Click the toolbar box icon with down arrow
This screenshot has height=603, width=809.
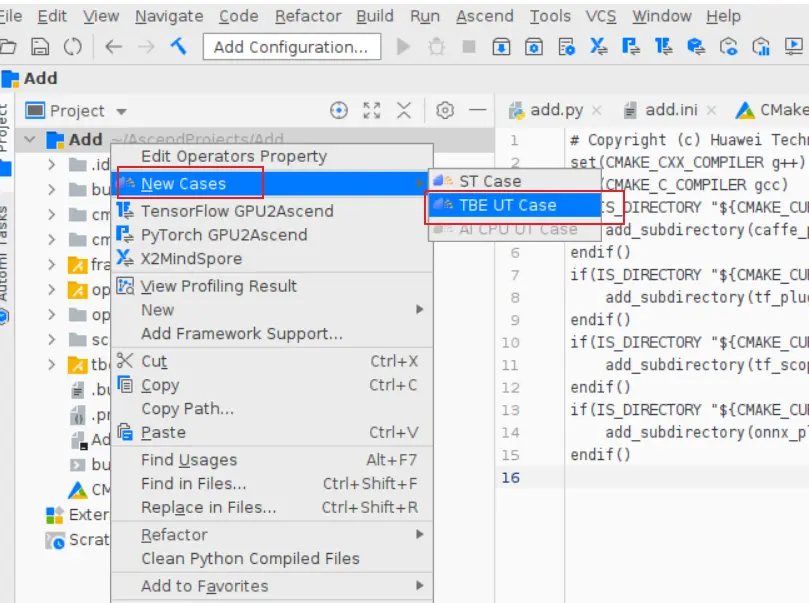coord(501,47)
